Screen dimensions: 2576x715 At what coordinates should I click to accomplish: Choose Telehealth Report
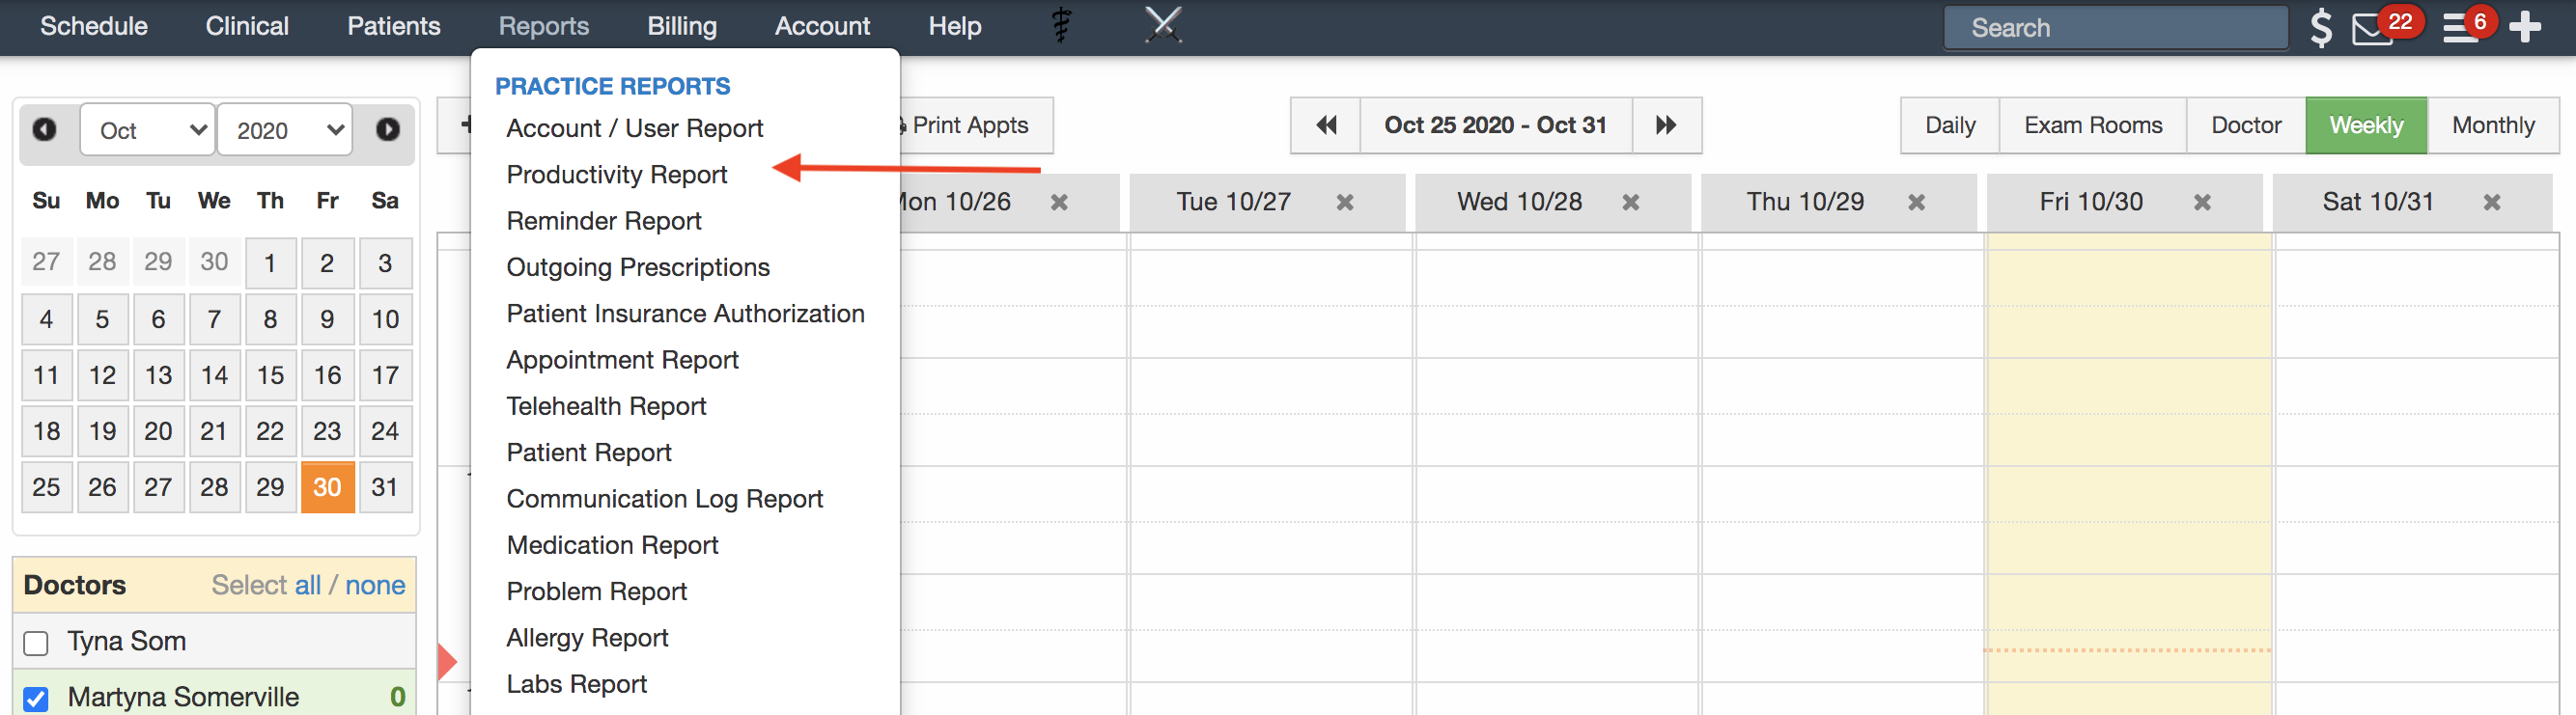click(x=606, y=406)
